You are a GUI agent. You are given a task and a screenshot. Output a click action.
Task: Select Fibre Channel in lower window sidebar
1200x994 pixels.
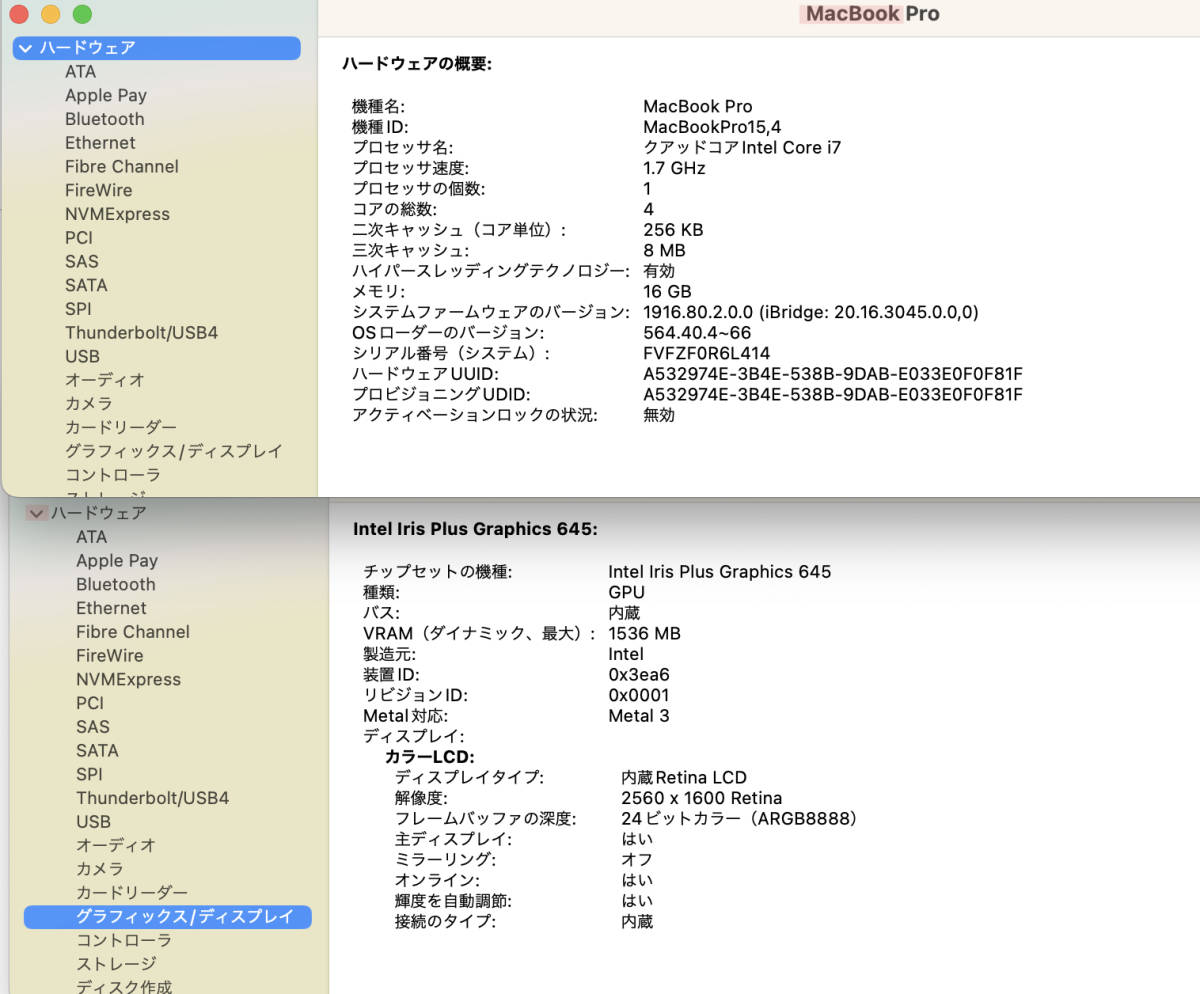pyautogui.click(x=133, y=632)
